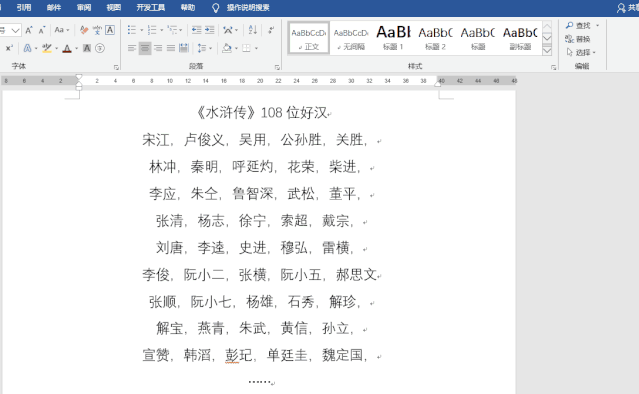The height and width of the screenshot is (394, 639).
Task: Click the Asian layout icon
Action: pyautogui.click(x=228, y=30)
